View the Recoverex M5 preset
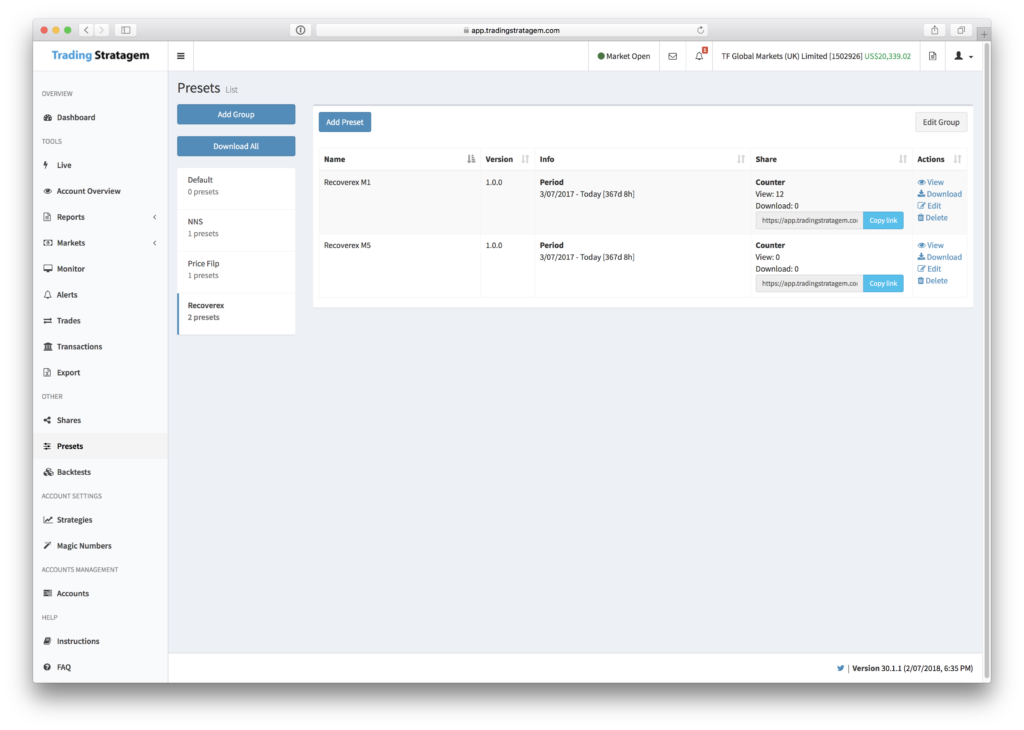 [x=931, y=246]
